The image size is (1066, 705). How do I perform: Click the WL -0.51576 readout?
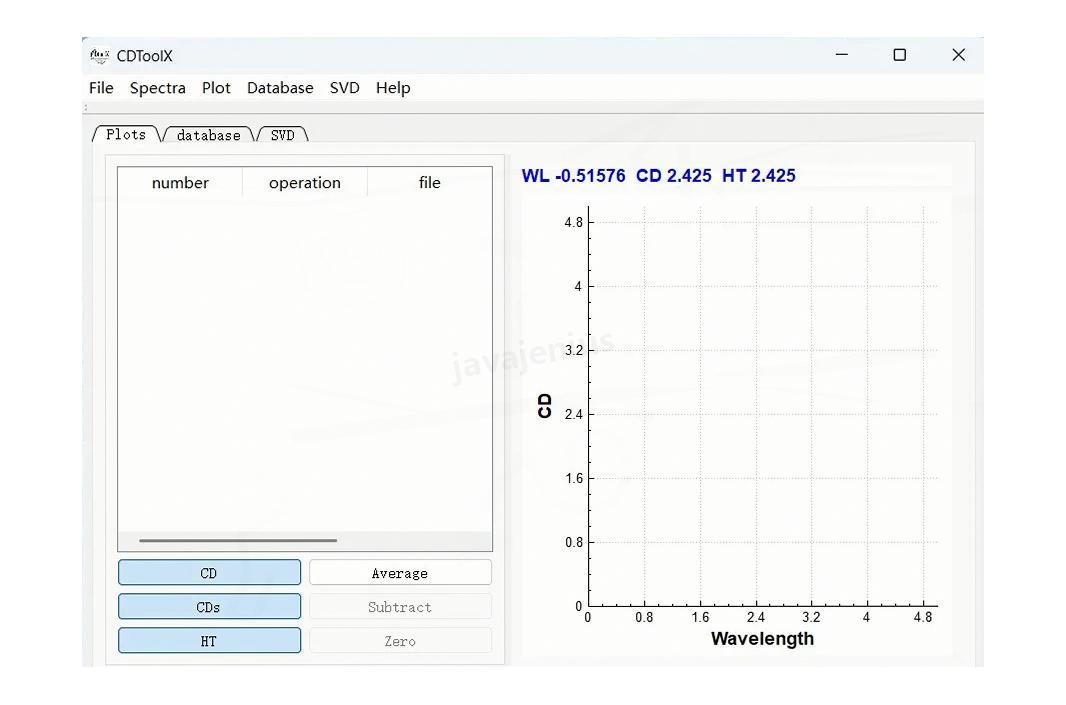[573, 175]
